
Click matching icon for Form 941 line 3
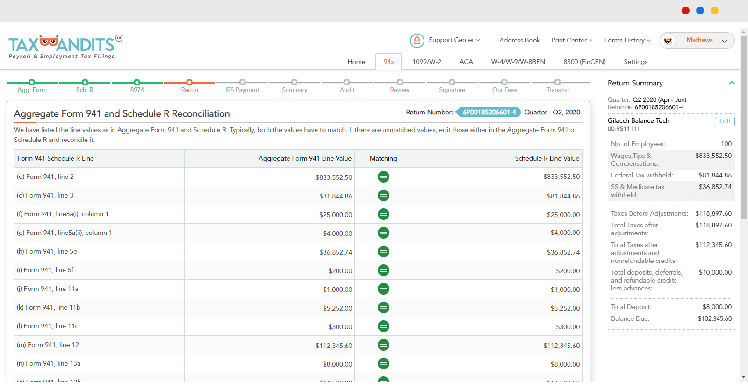(383, 196)
